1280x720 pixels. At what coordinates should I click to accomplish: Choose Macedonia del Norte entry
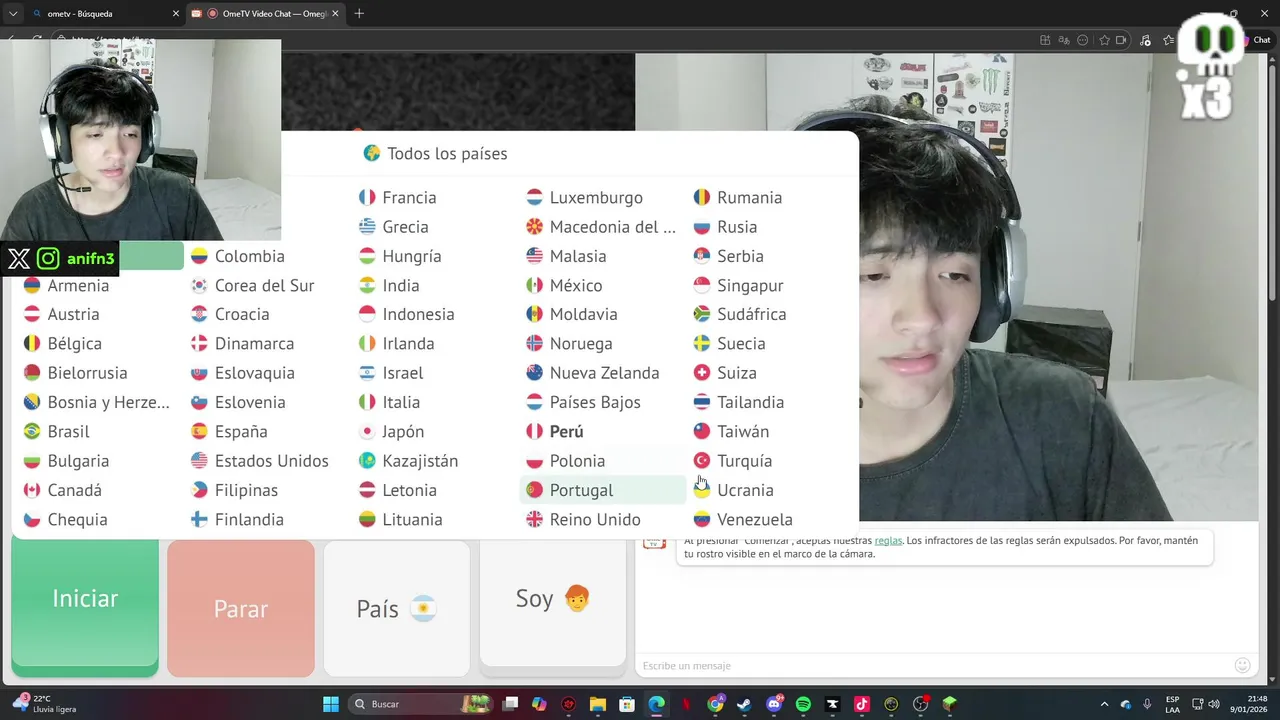point(601,227)
